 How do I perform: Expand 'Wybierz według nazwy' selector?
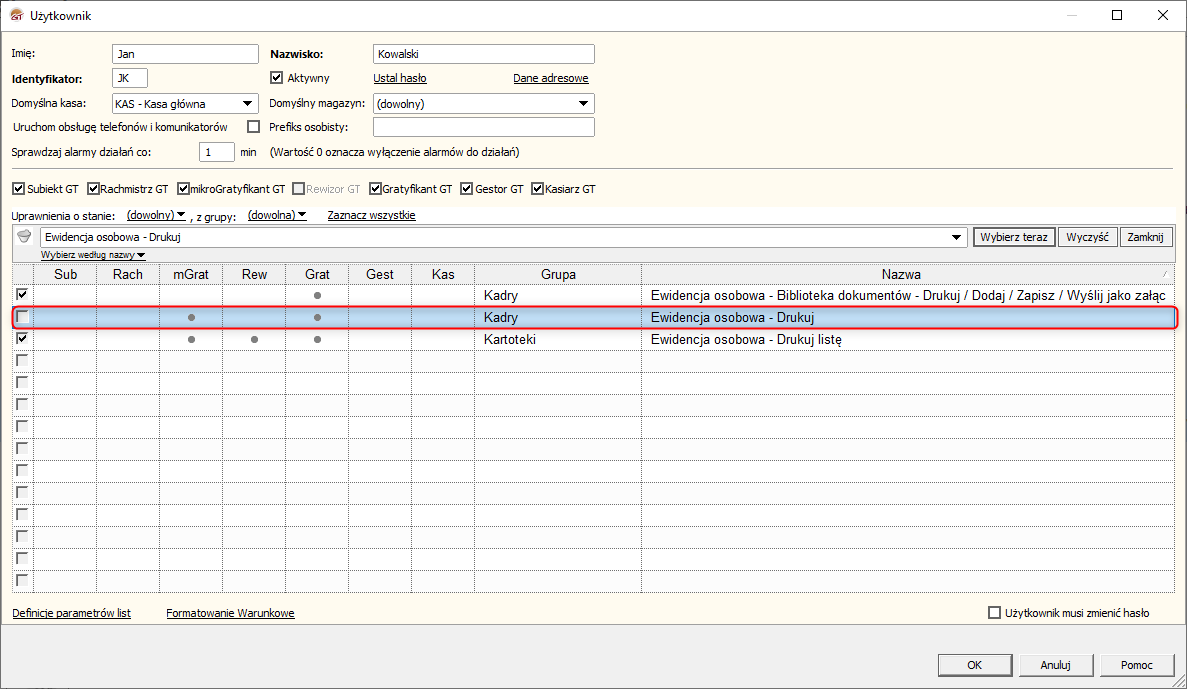click(93, 255)
